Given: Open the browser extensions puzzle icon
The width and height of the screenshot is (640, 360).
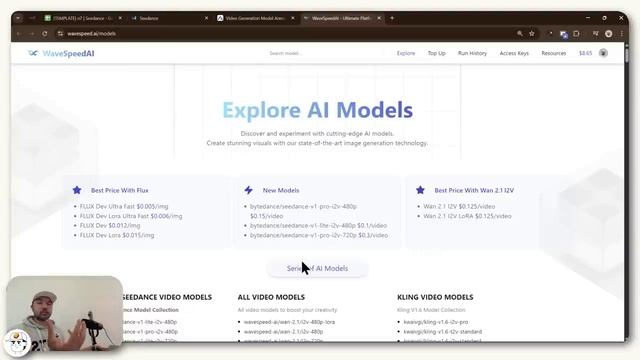Looking at the screenshot, I should point(576,33).
